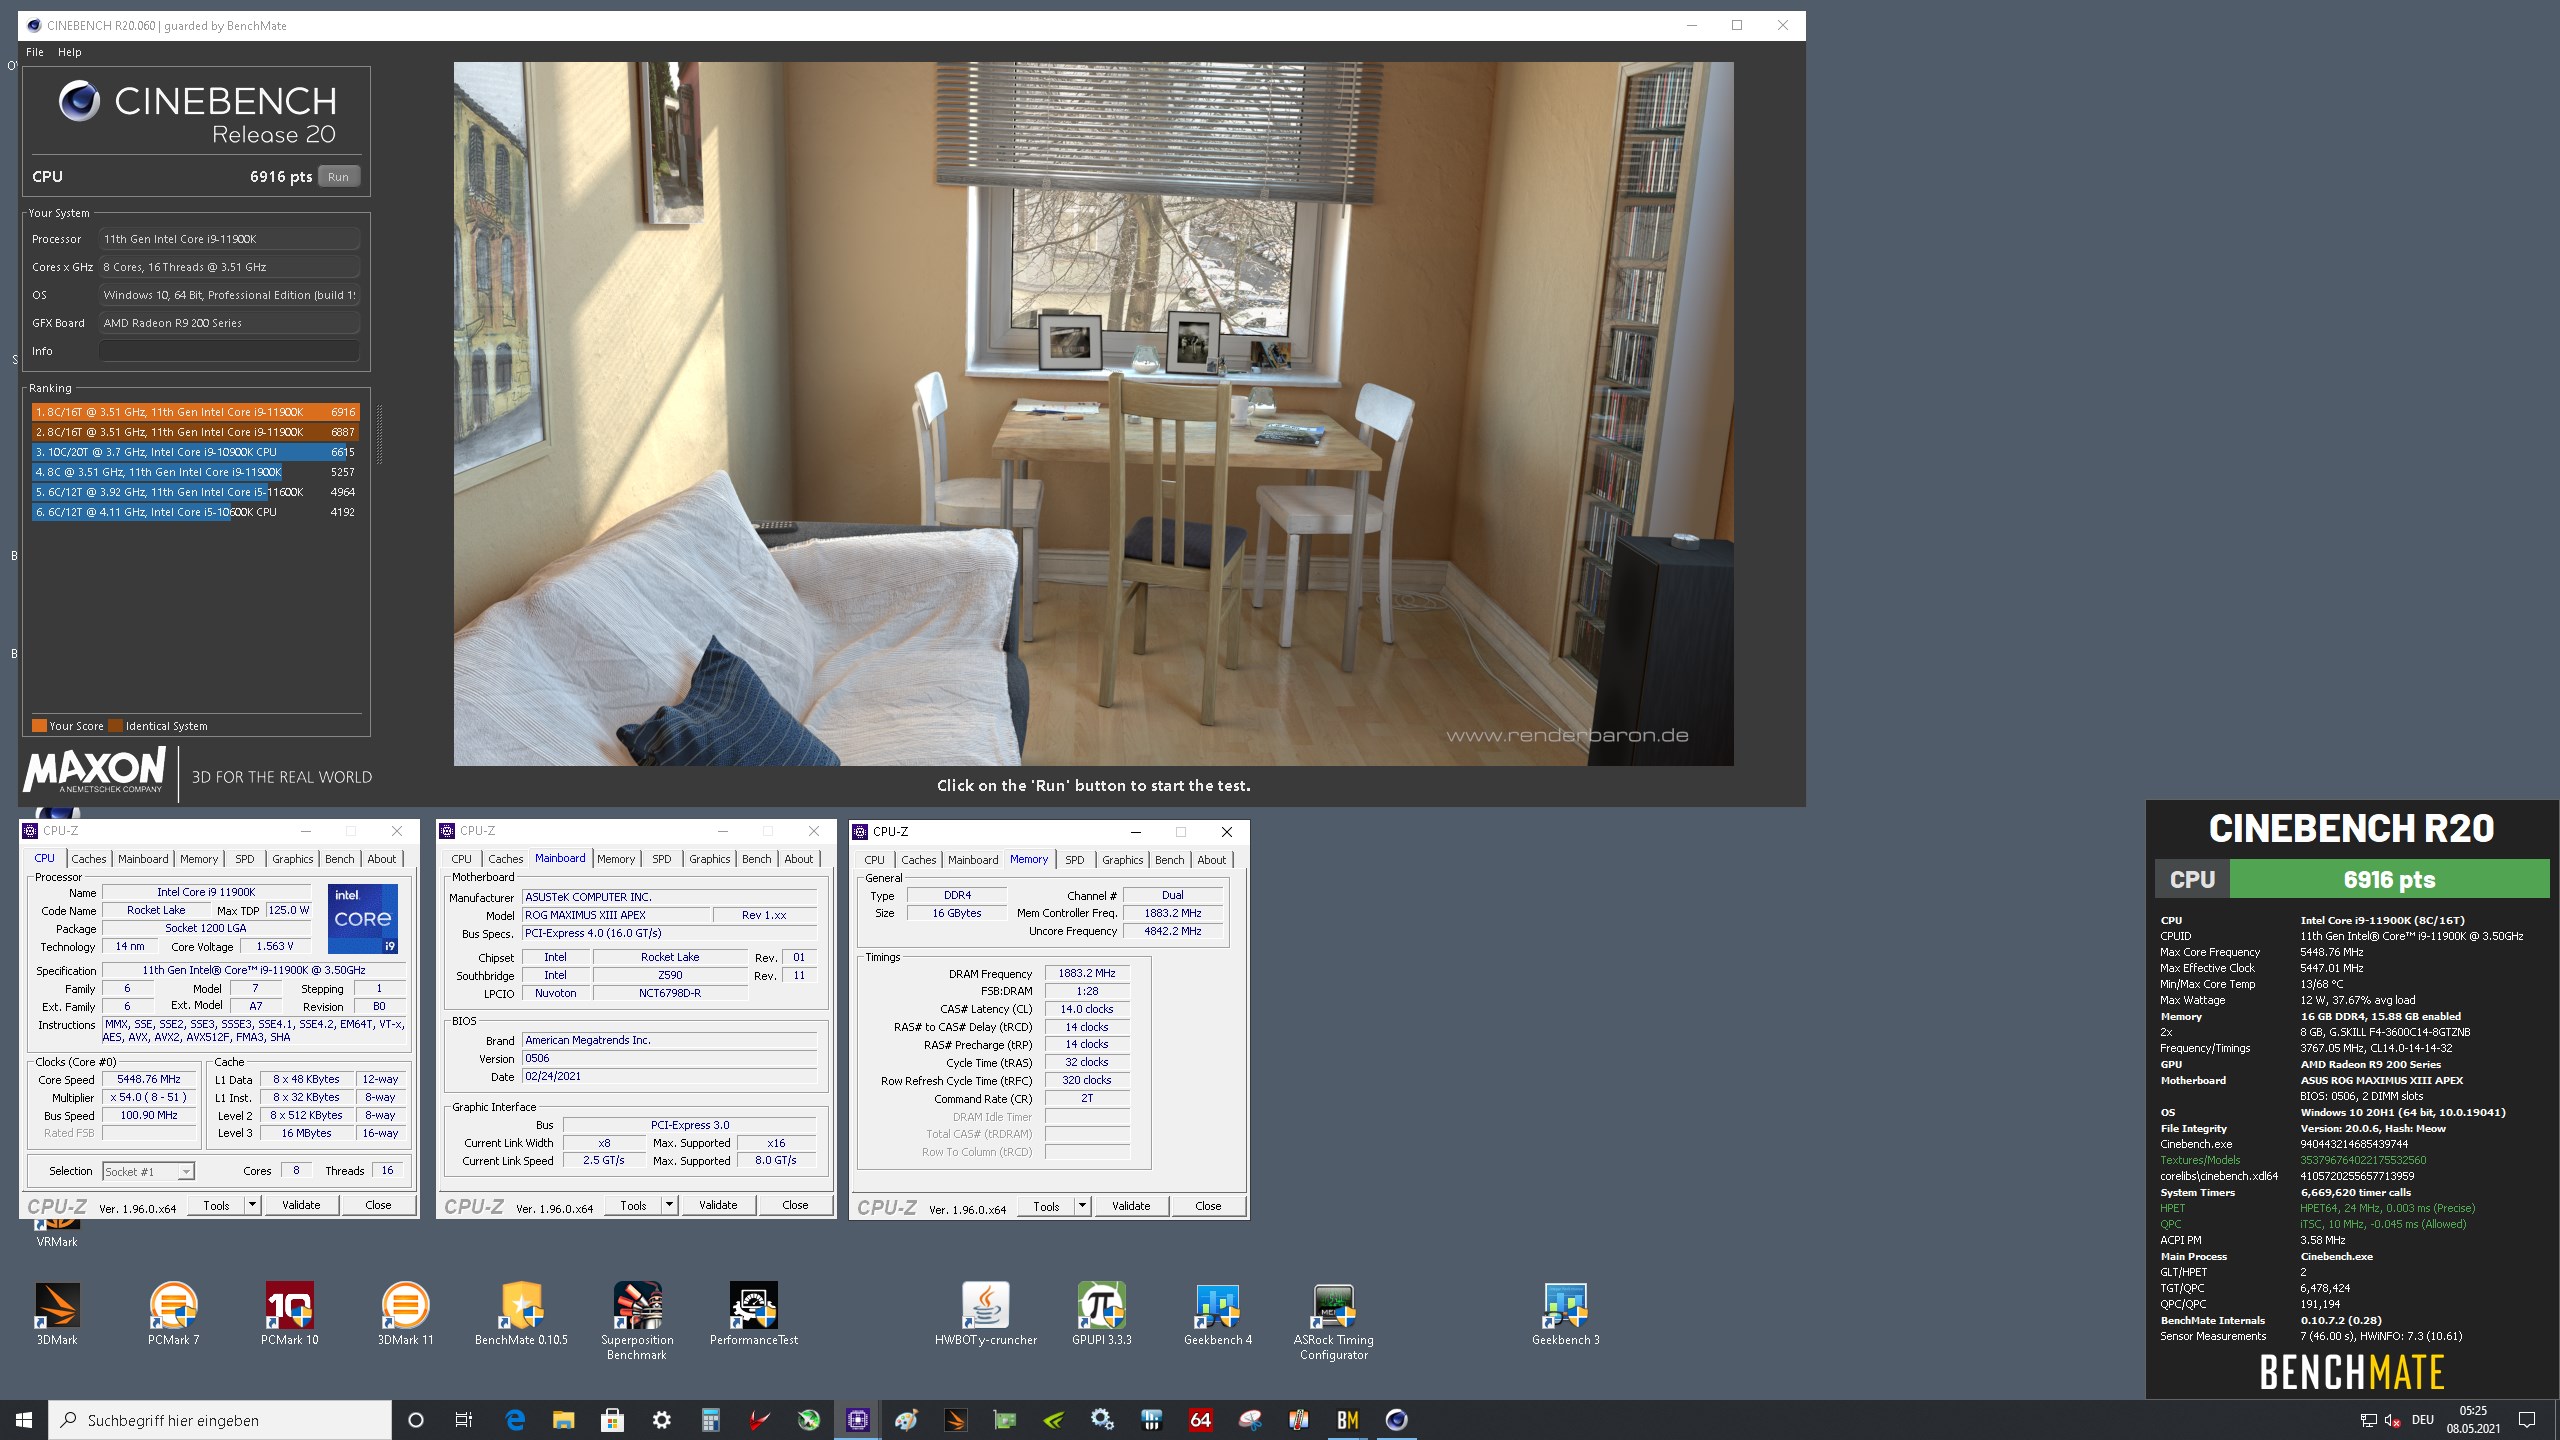
Task: Expand the Socket #1 selection dropdown
Action: coord(185,1172)
